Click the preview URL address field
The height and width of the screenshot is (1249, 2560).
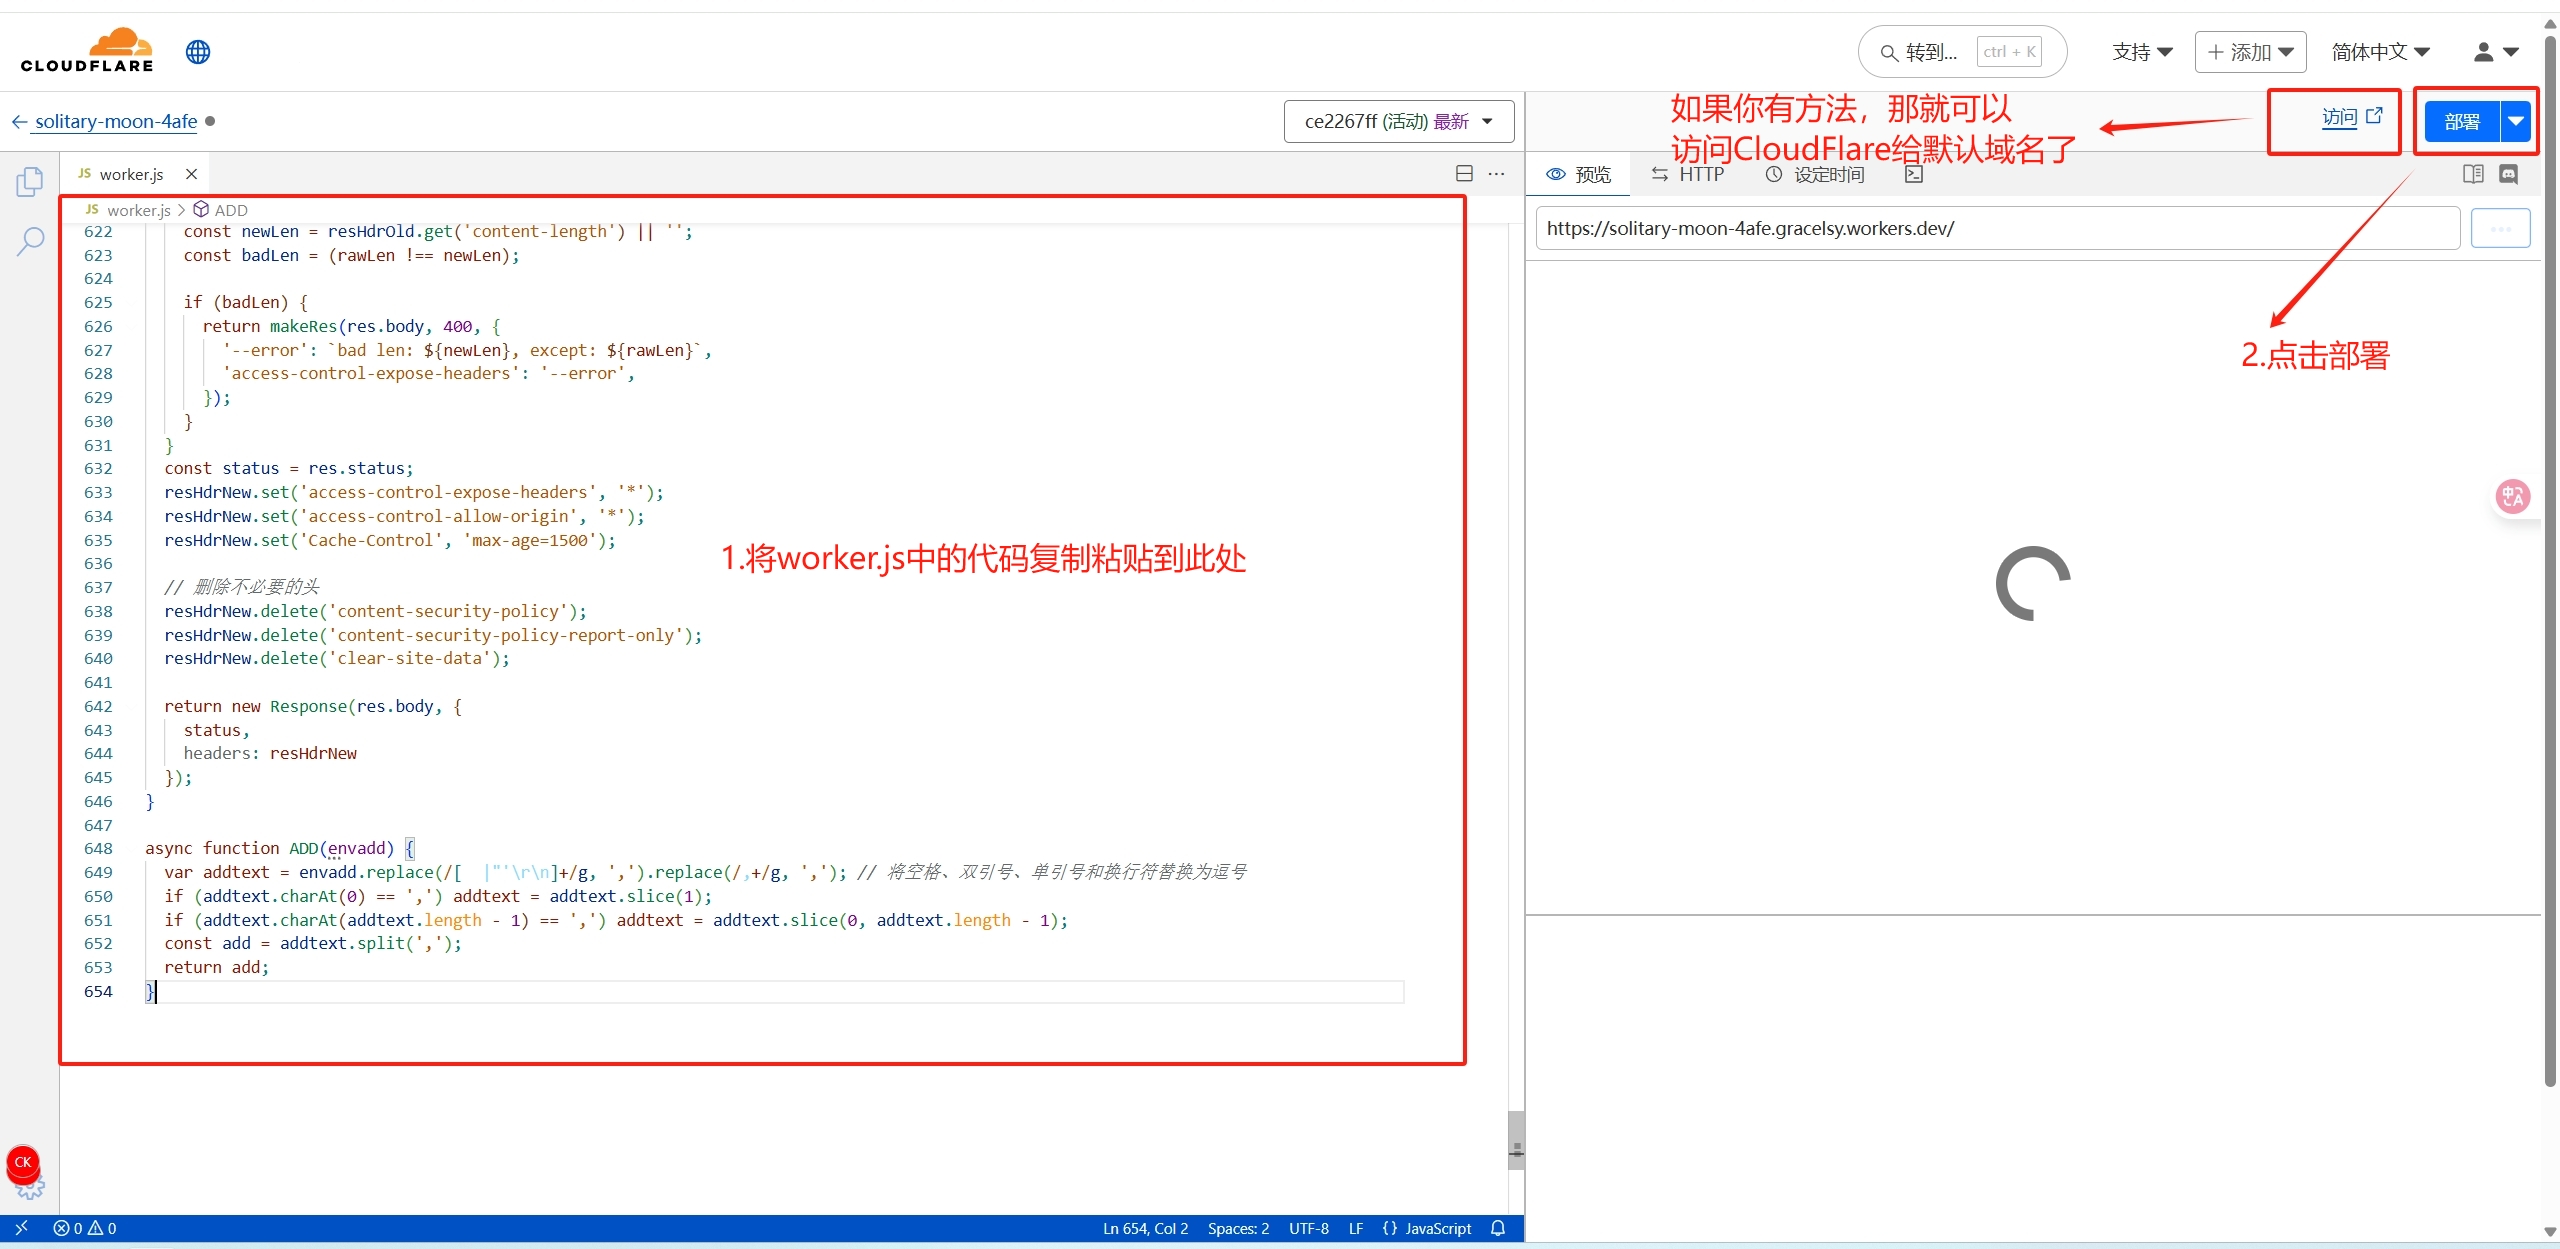[1996, 228]
